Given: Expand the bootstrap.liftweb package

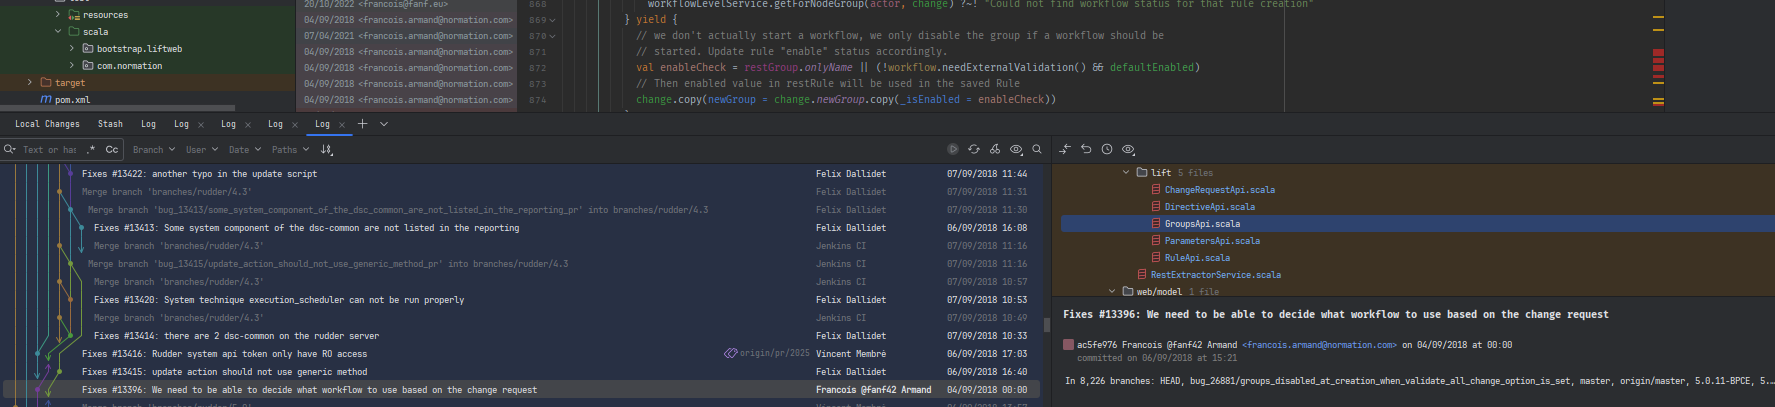Looking at the screenshot, I should 72,48.
